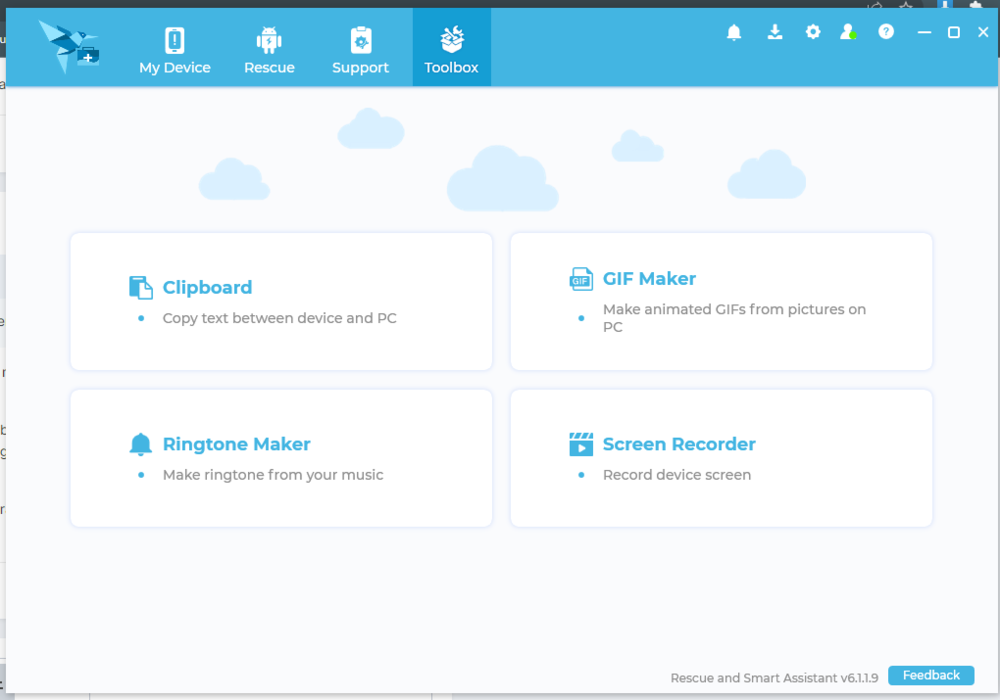This screenshot has width=1000, height=700.
Task: Switch to the My Device tab
Action: pos(175,48)
